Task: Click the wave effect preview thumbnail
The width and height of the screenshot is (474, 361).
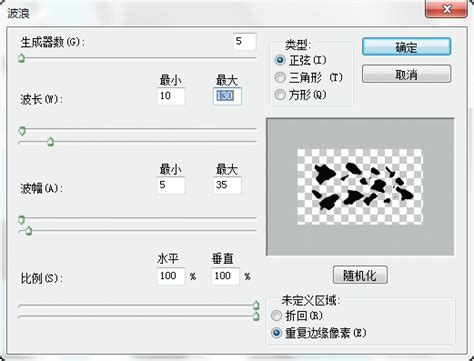Action: (x=360, y=187)
